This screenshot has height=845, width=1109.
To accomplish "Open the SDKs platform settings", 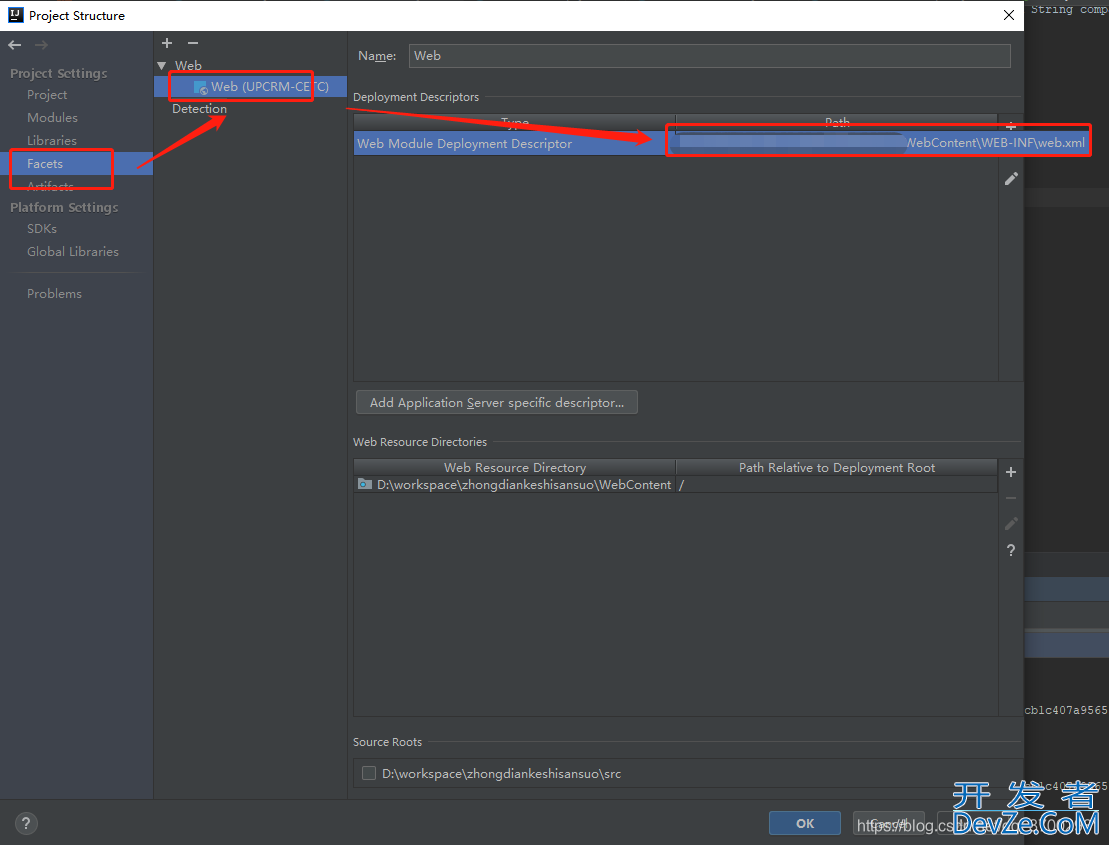I will click(42, 228).
